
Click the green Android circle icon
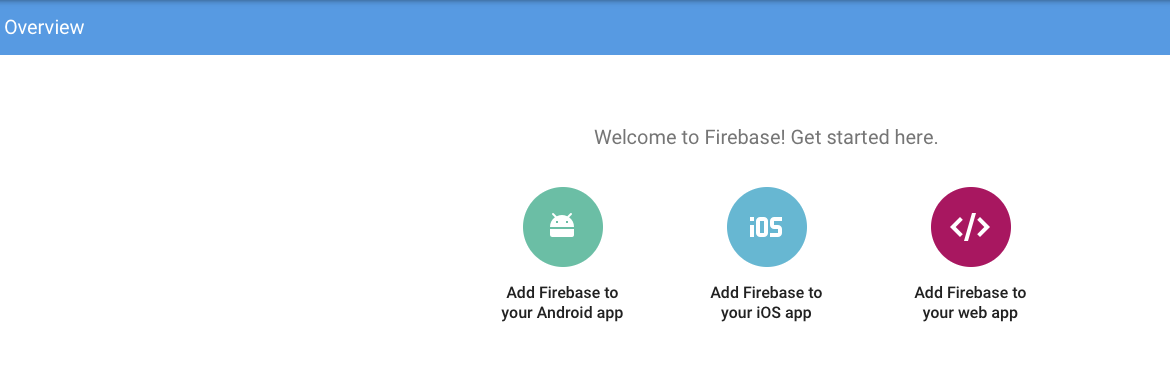coord(563,227)
